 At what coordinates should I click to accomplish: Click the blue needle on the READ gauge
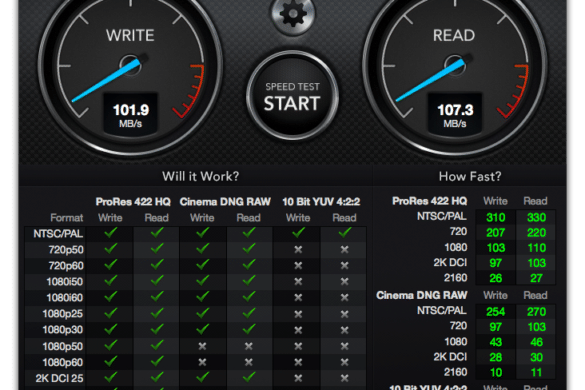point(430,81)
